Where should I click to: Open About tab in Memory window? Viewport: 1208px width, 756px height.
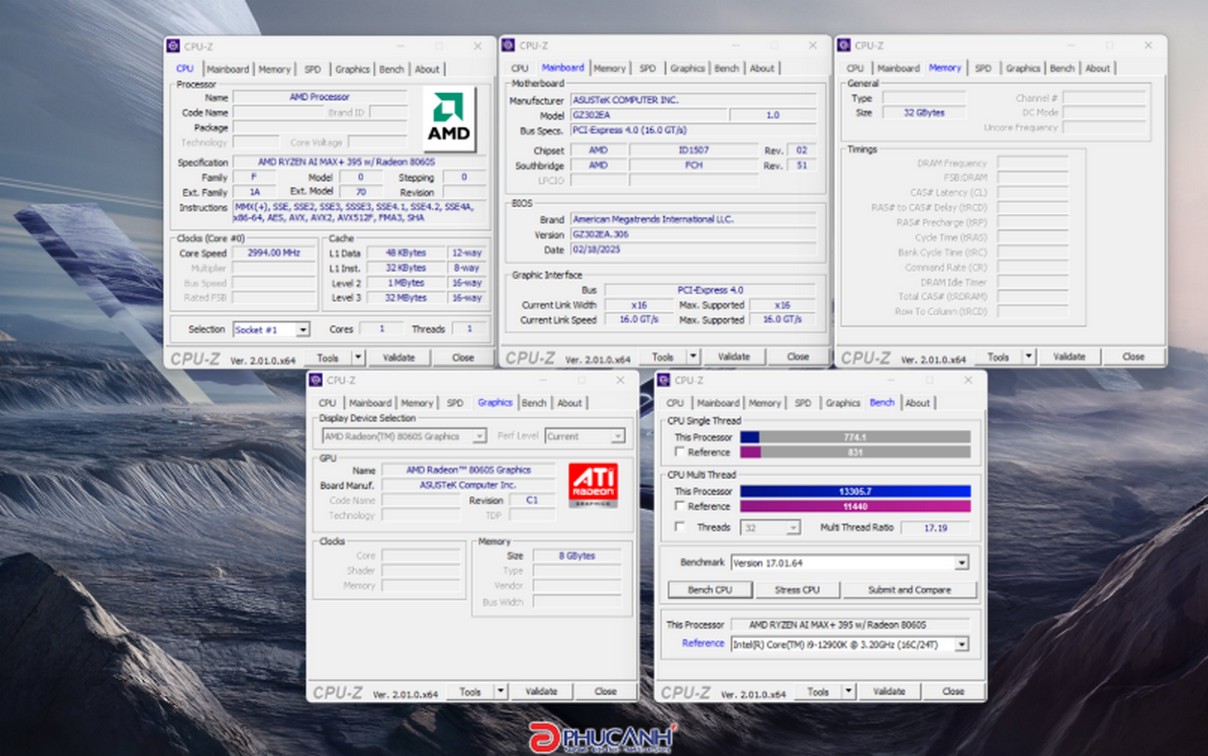[1097, 69]
